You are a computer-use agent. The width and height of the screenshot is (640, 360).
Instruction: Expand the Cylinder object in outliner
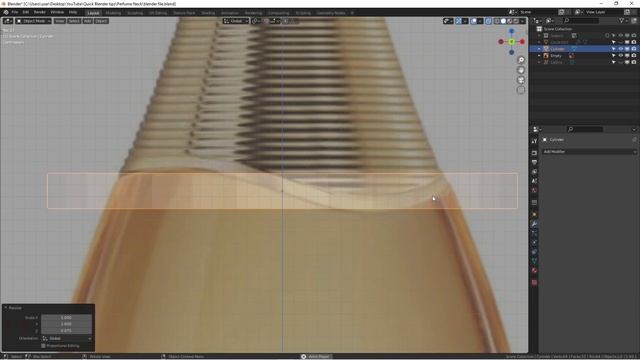coord(539,49)
